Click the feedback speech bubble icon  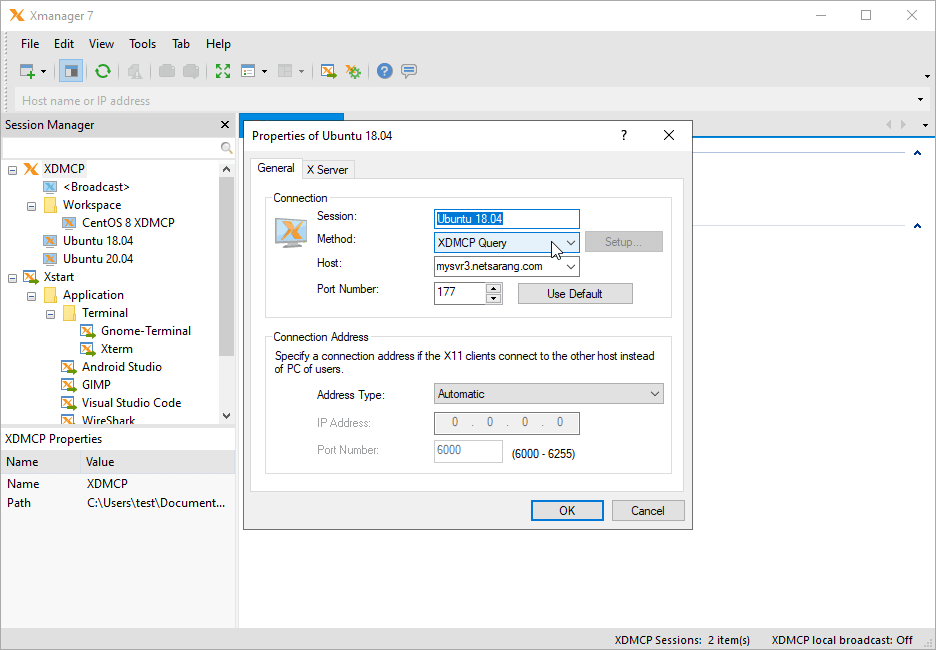pos(409,71)
